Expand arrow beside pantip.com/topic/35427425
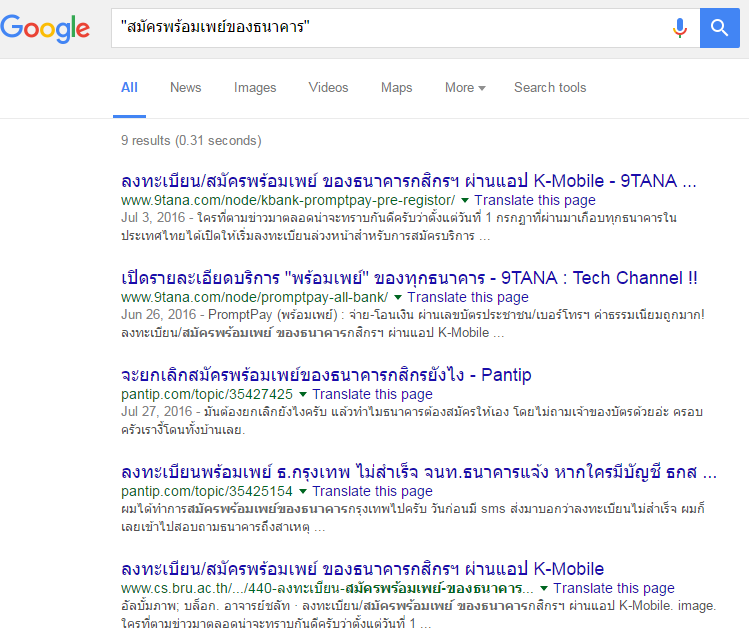Viewport: 749px width, 634px height. [x=302, y=394]
